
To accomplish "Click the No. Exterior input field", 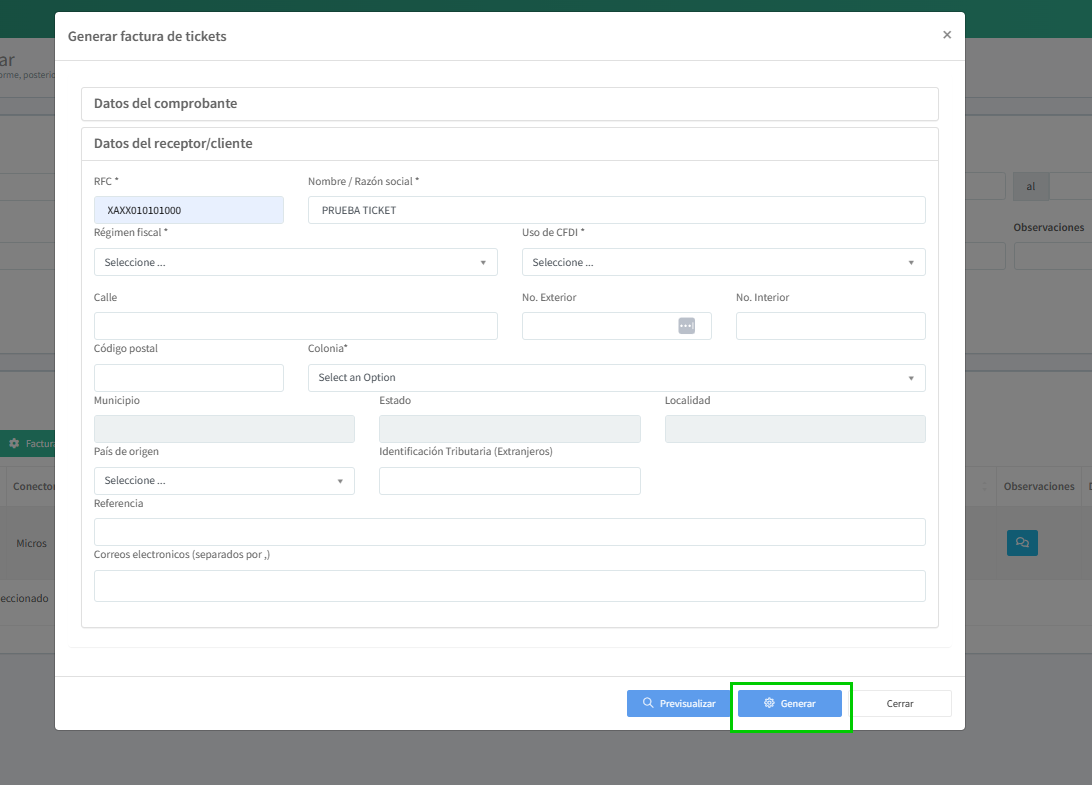I will [616, 326].
